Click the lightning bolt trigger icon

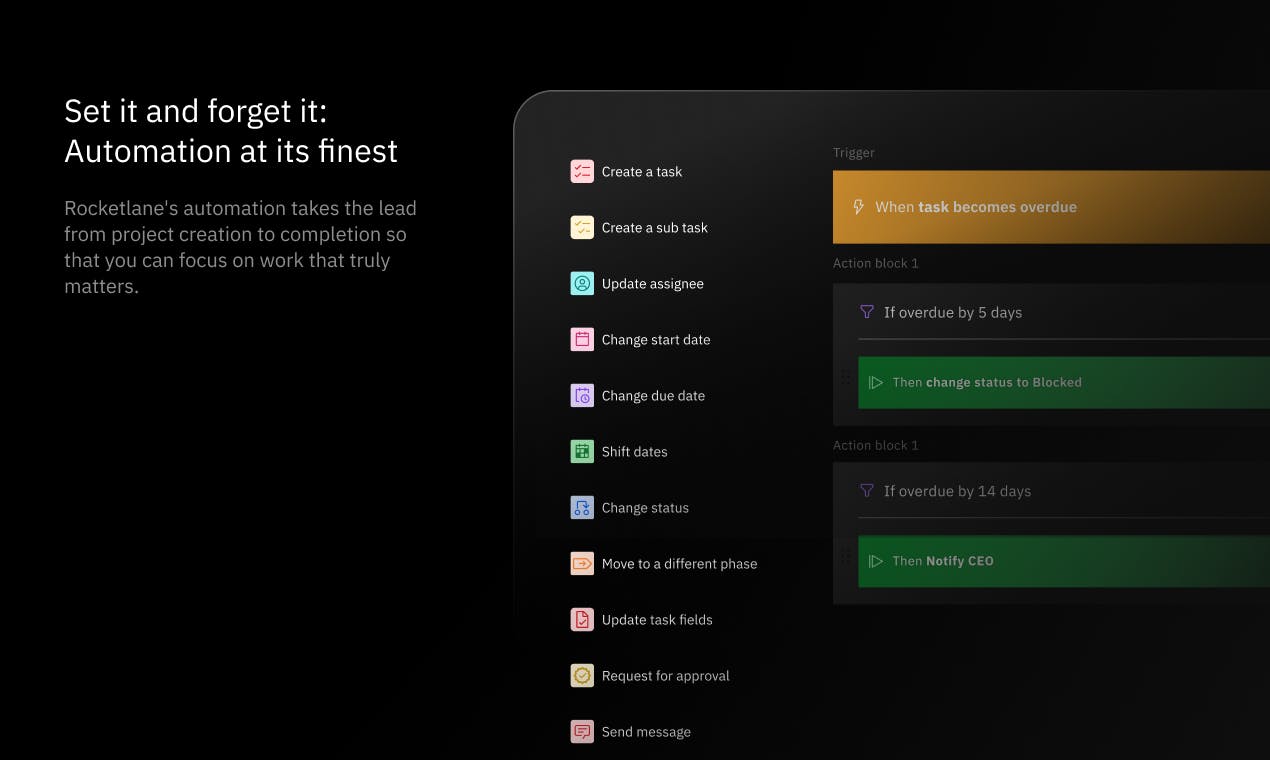[858, 207]
